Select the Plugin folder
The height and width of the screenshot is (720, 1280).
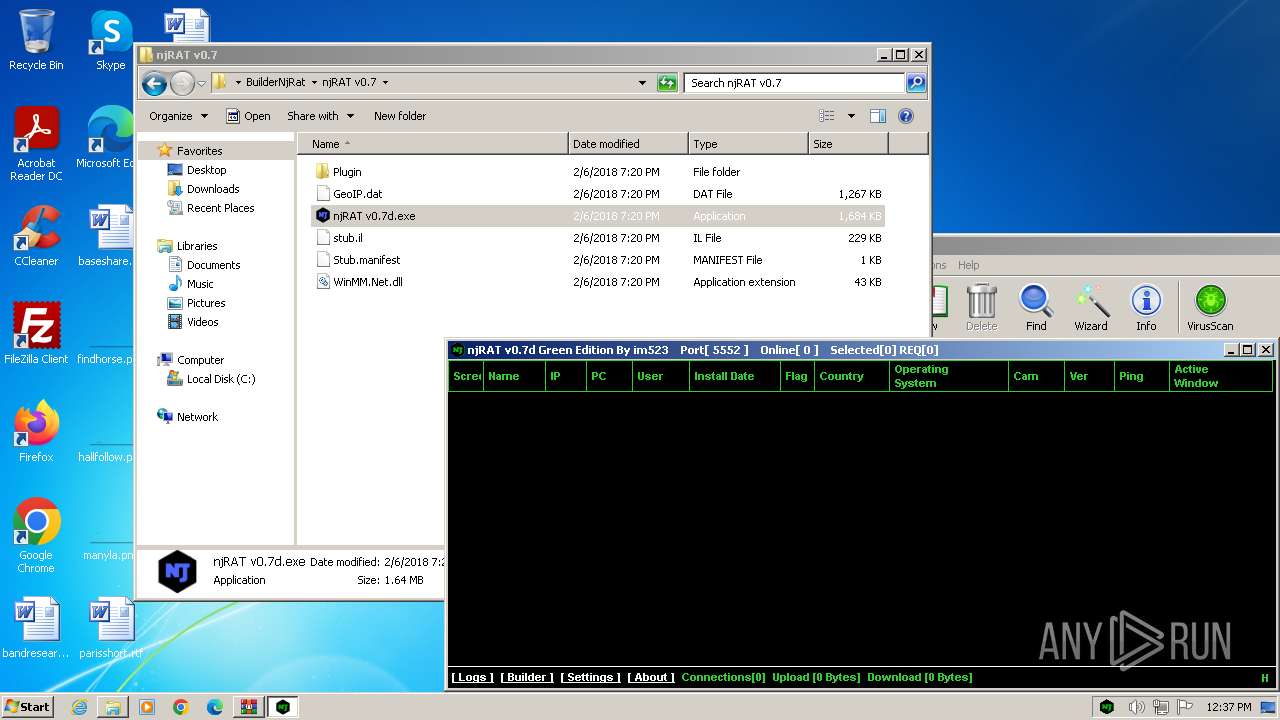click(x=347, y=172)
